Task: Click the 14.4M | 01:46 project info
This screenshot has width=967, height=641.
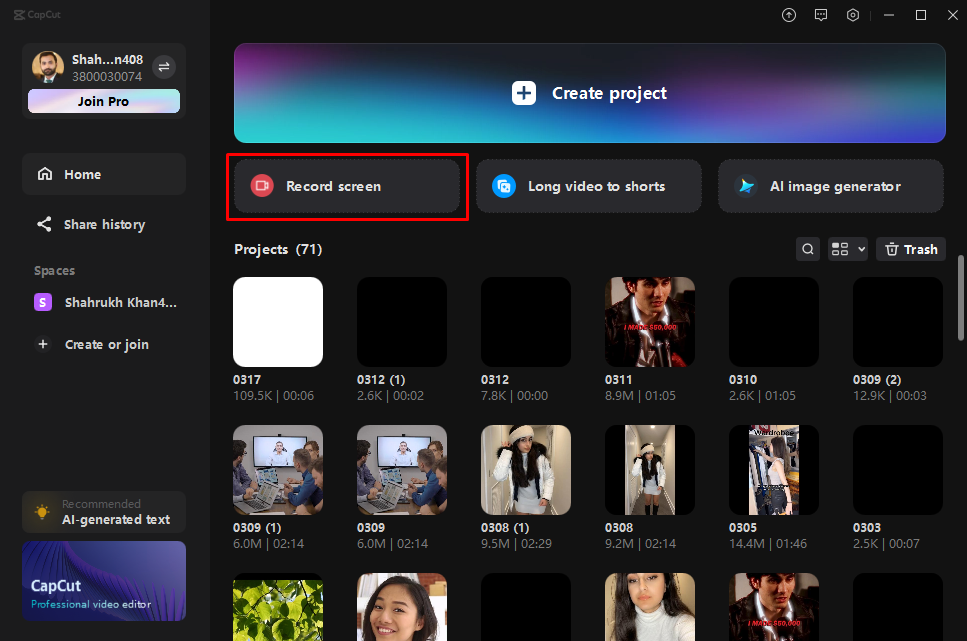Action: (768, 544)
